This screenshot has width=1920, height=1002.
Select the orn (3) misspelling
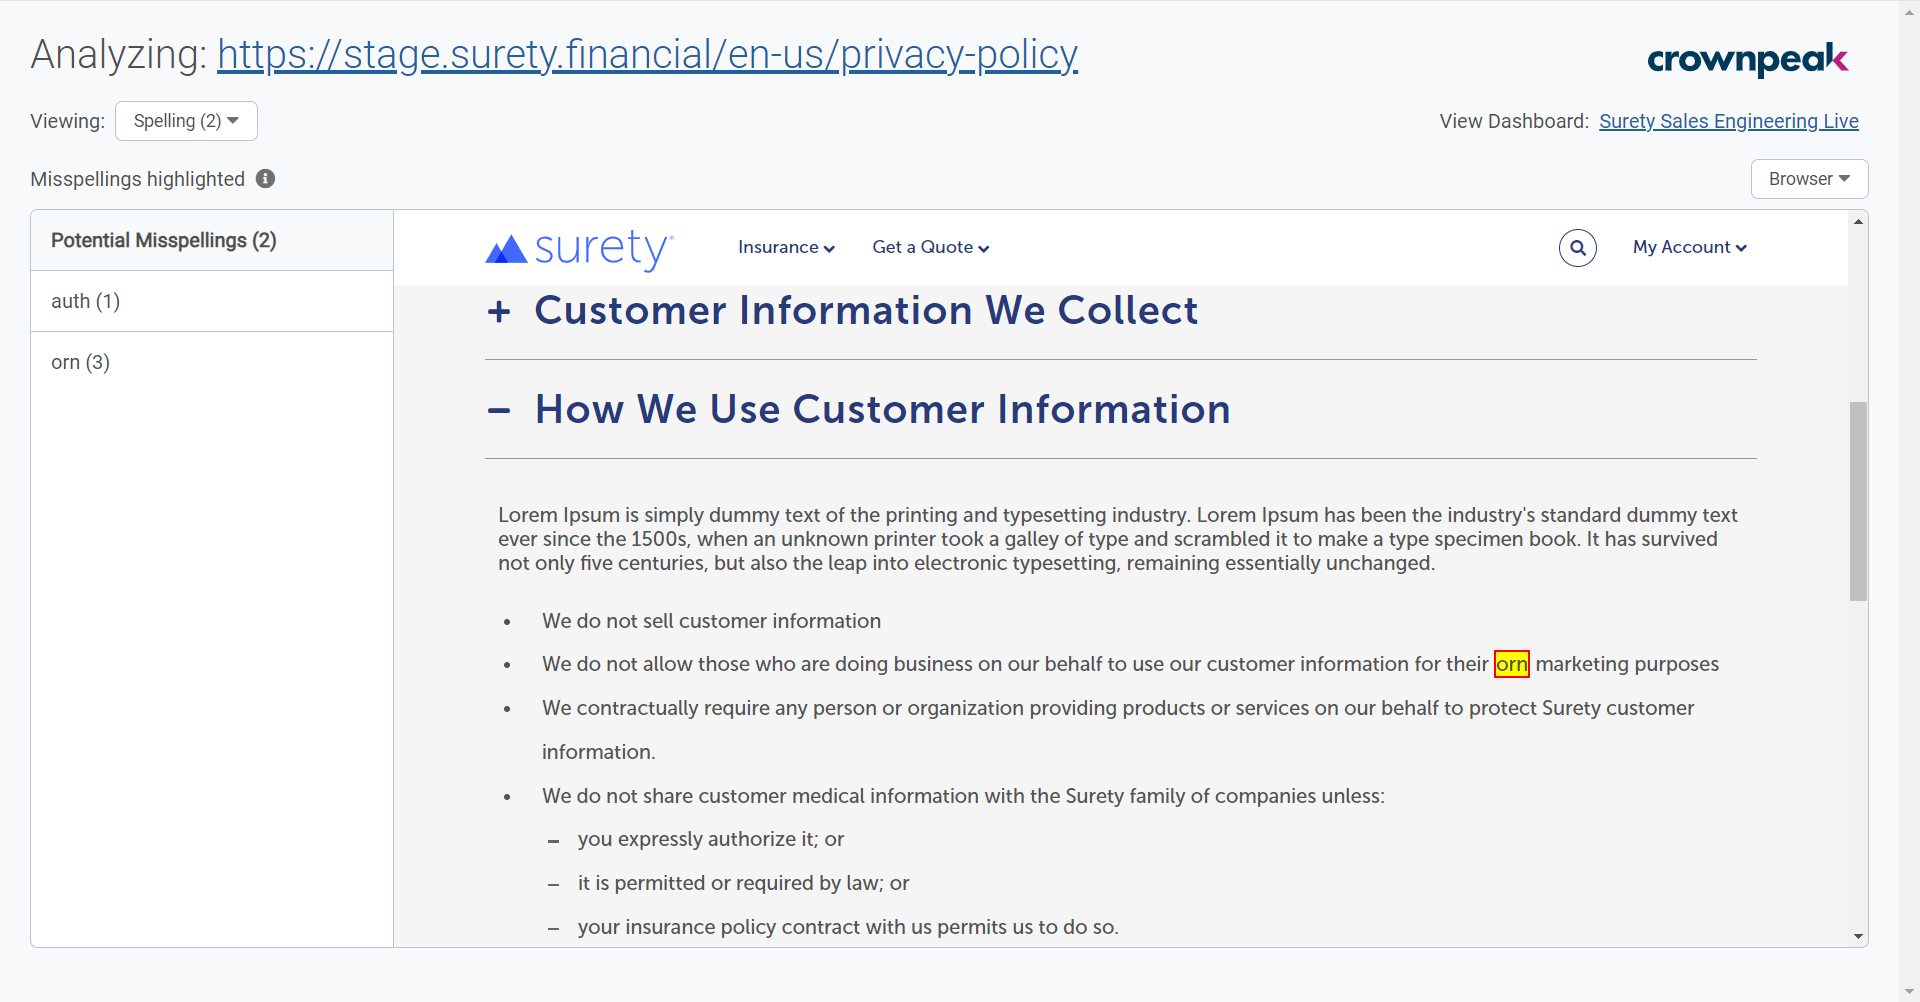81,362
